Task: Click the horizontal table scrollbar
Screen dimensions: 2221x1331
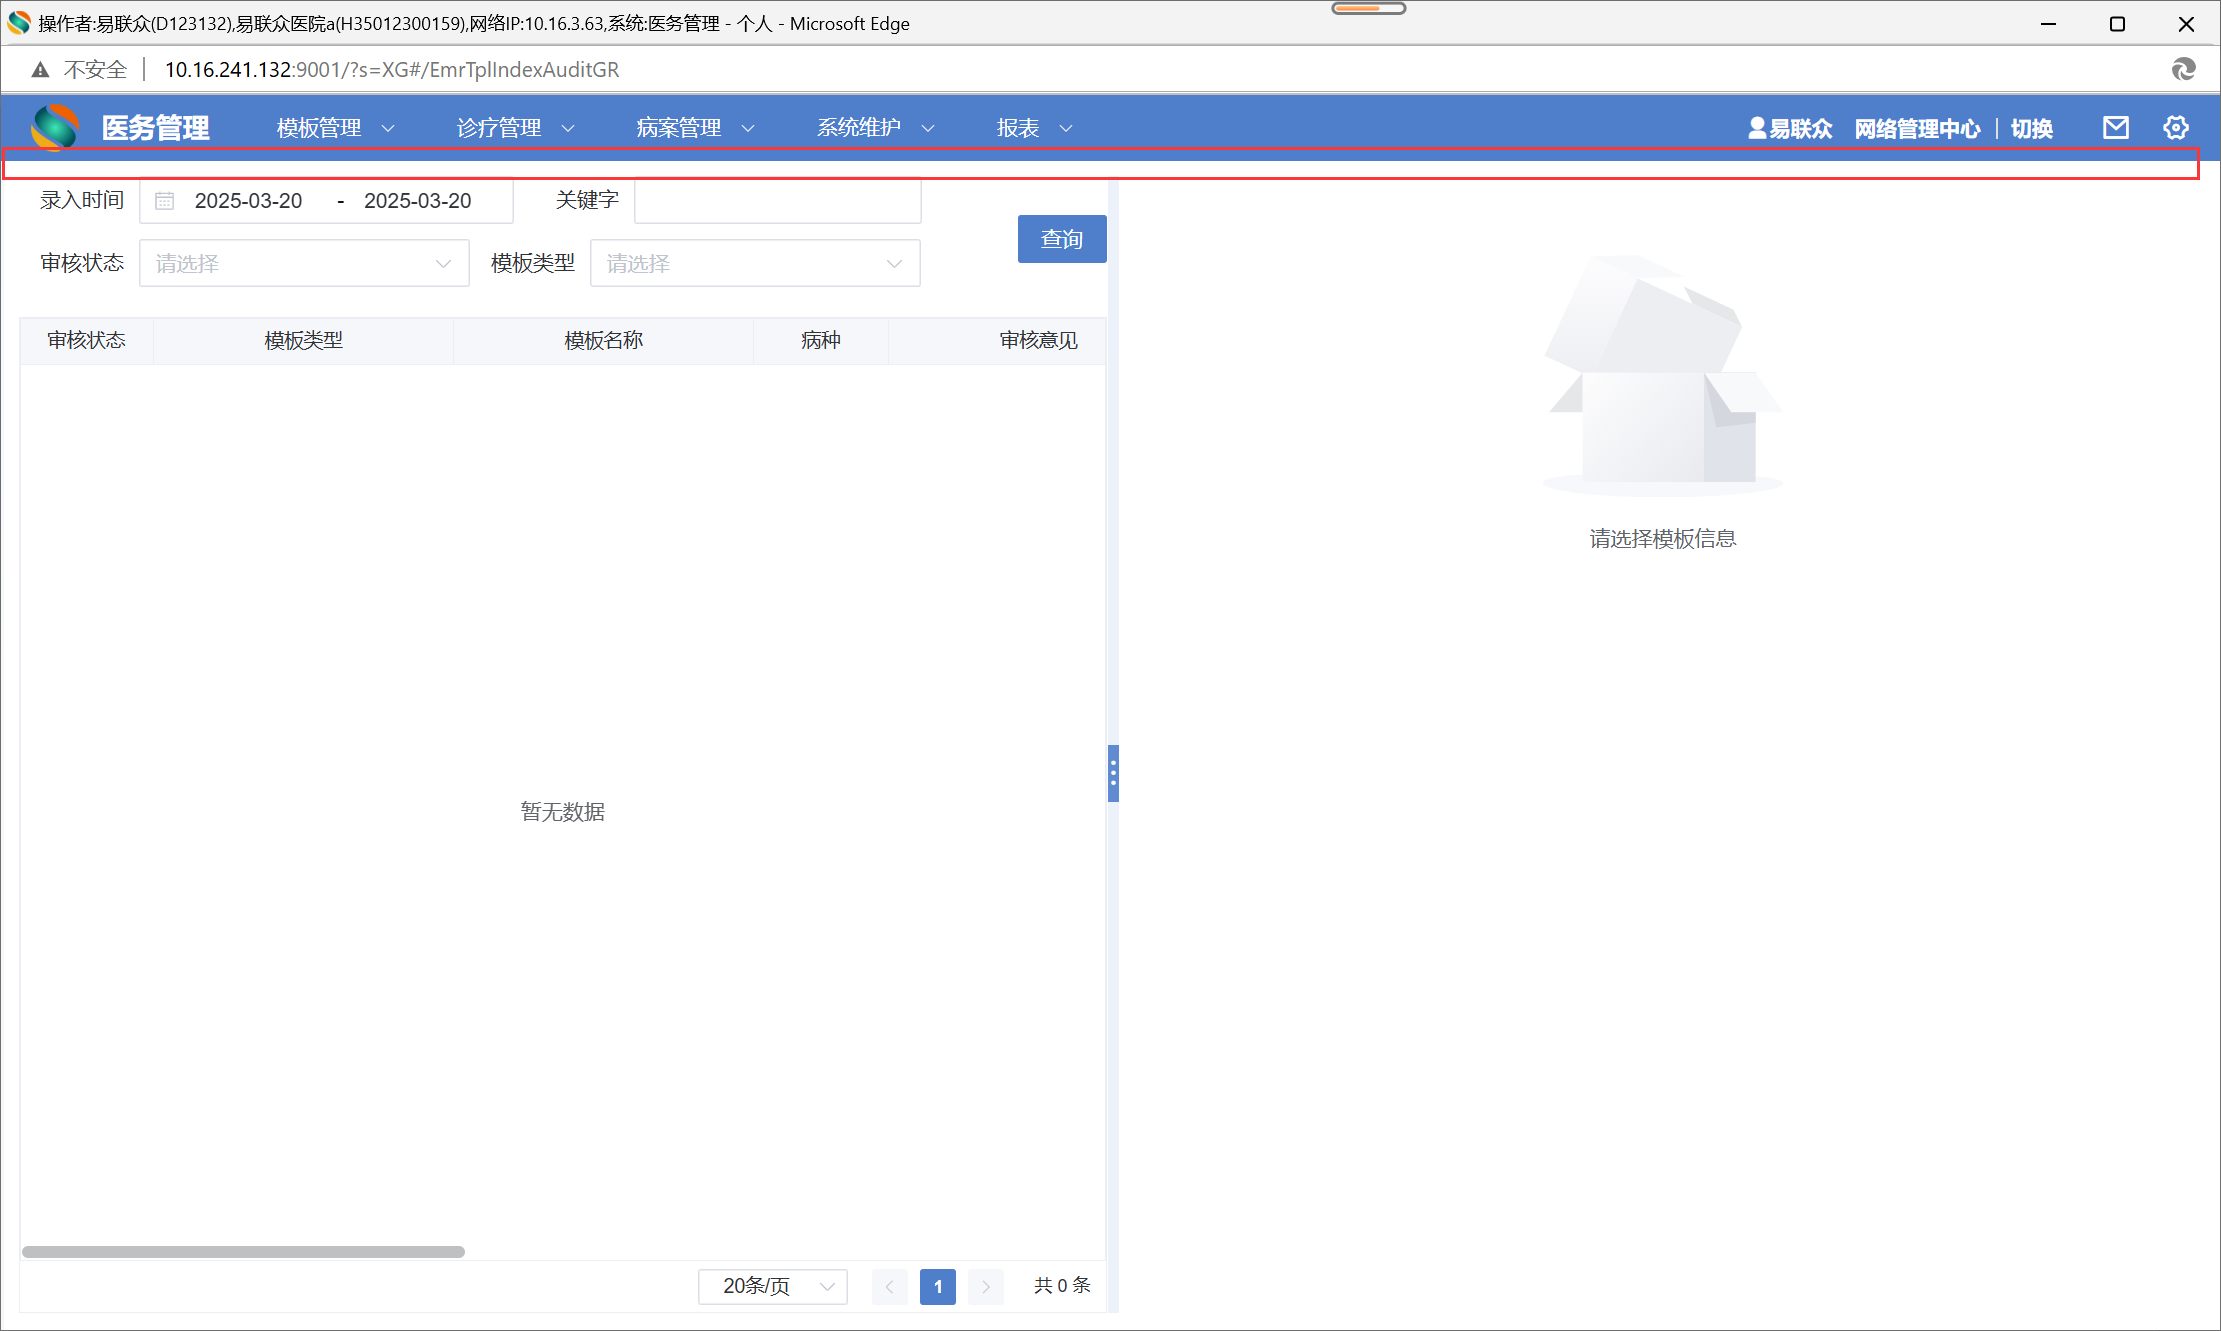Action: tap(243, 1252)
